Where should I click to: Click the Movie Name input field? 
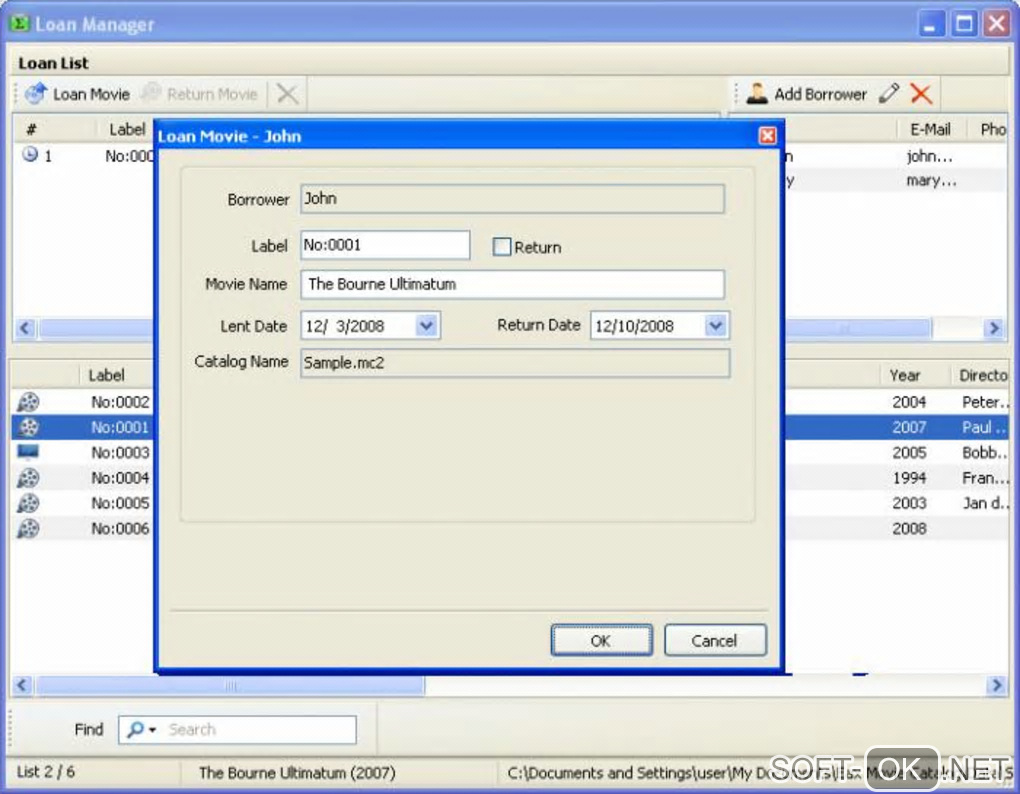click(513, 284)
